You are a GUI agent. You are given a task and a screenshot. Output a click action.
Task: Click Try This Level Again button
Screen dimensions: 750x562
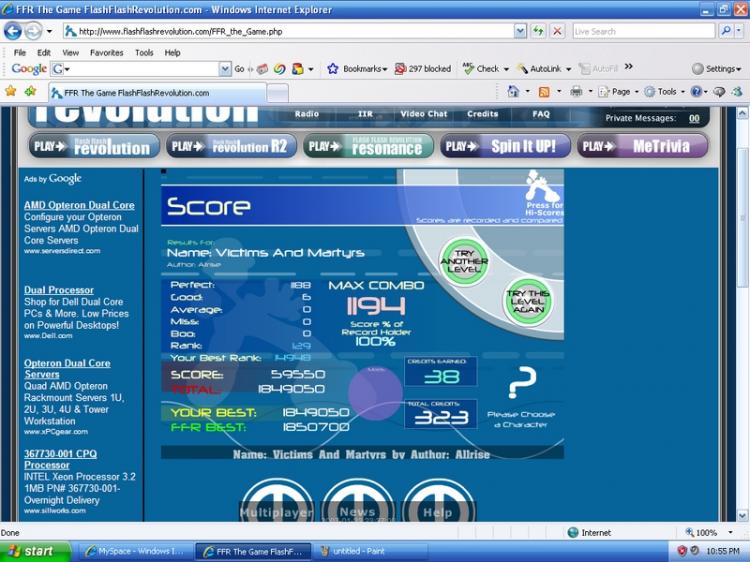527,301
